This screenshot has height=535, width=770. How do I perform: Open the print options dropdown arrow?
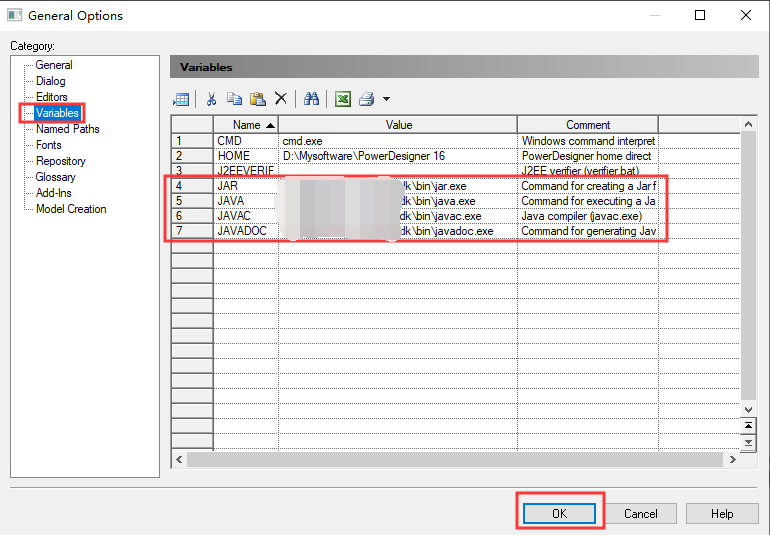tap(386, 99)
